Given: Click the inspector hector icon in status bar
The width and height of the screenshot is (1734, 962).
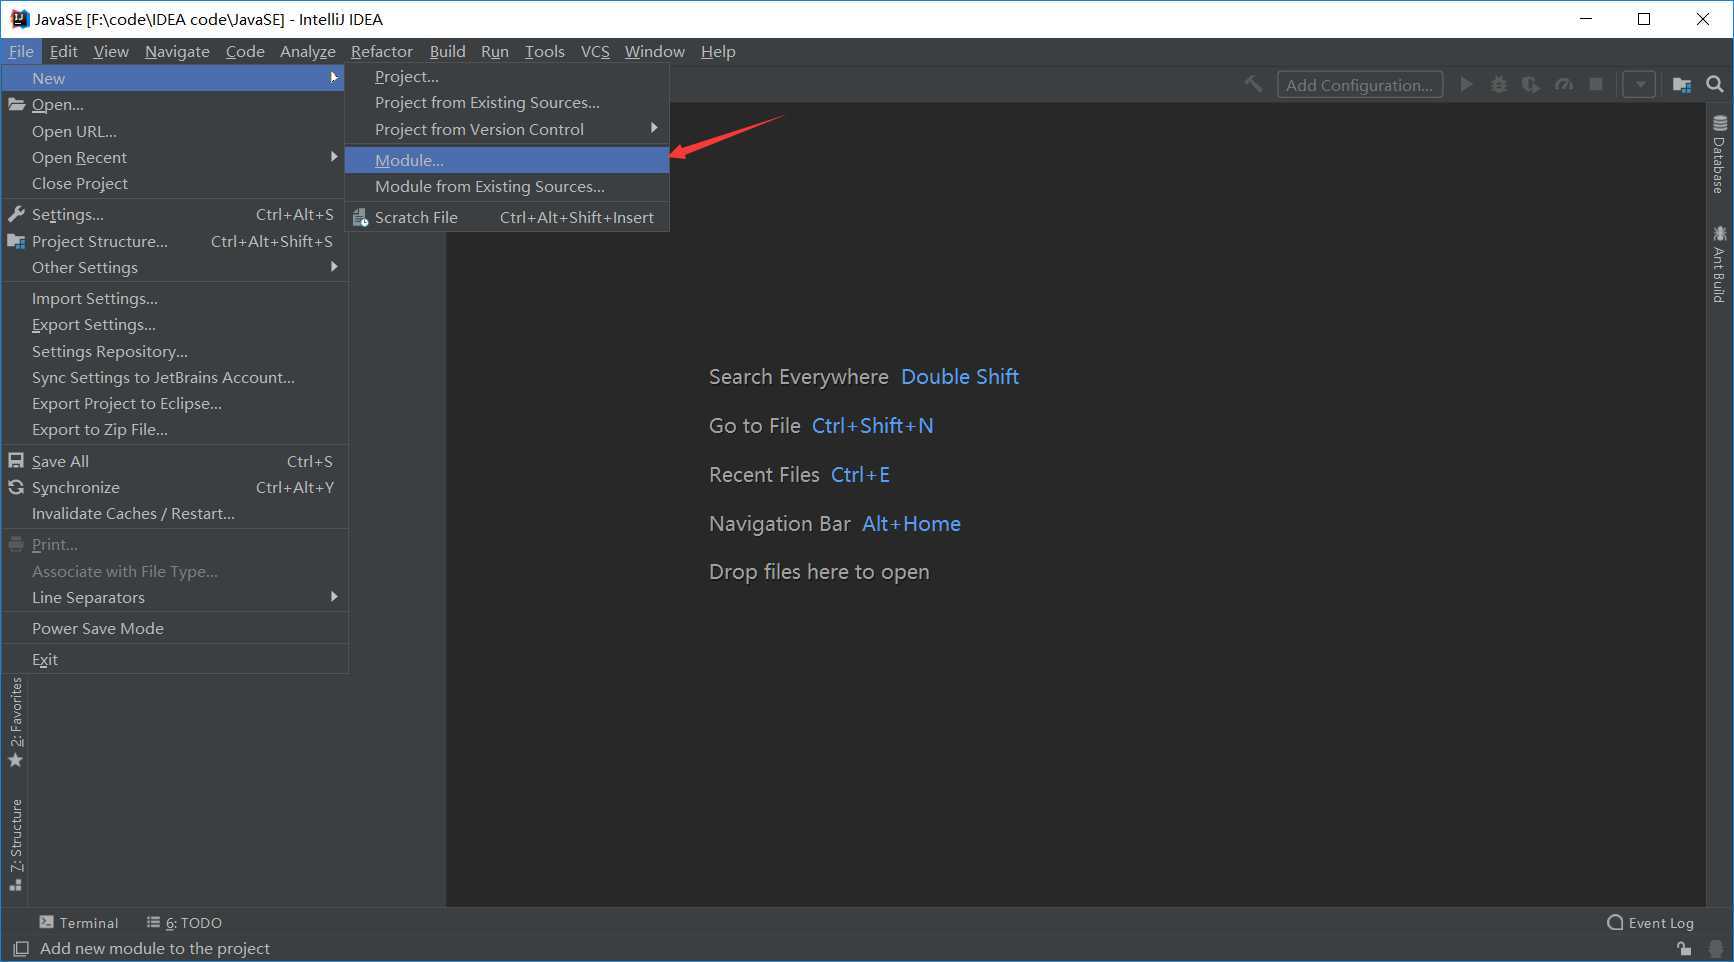Looking at the screenshot, I should click(1716, 948).
